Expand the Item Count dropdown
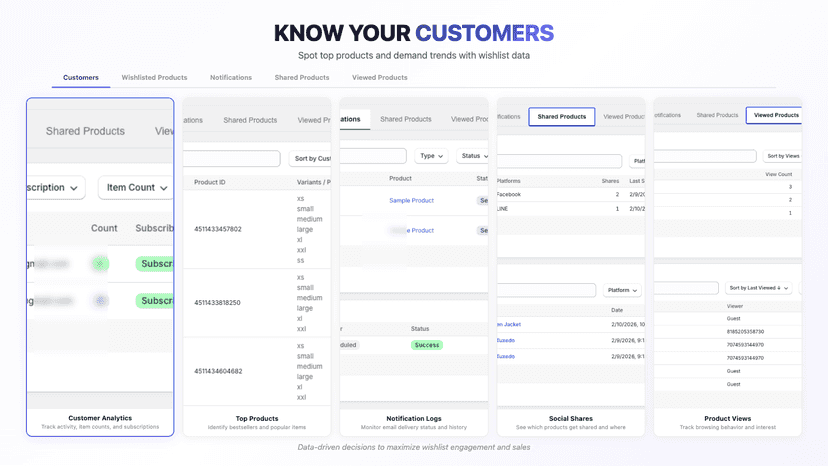Viewport: 828px width, 466px height. click(x=136, y=188)
